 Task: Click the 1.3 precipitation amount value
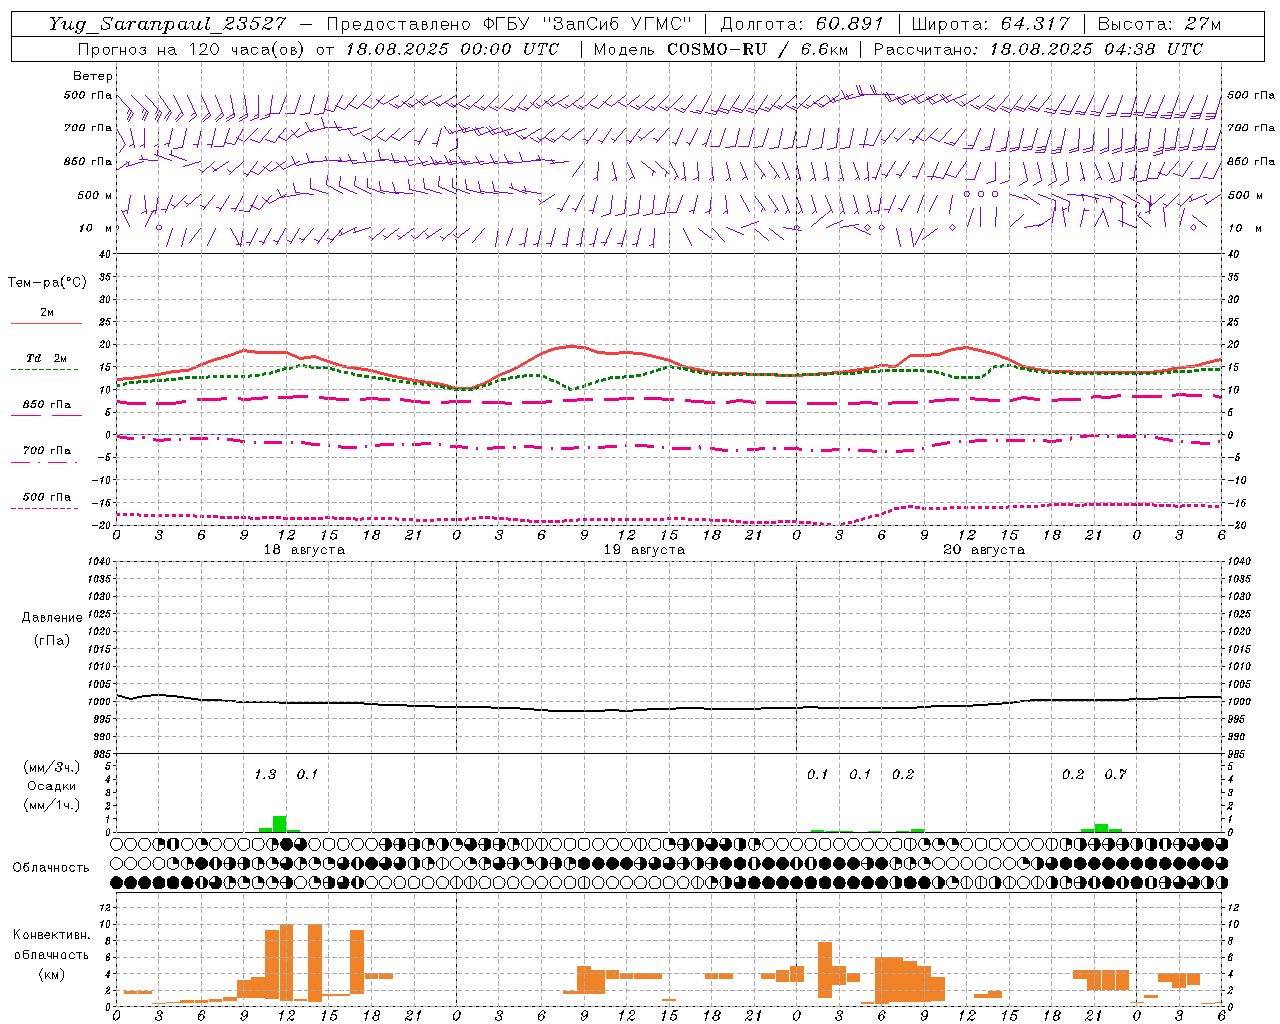265,774
